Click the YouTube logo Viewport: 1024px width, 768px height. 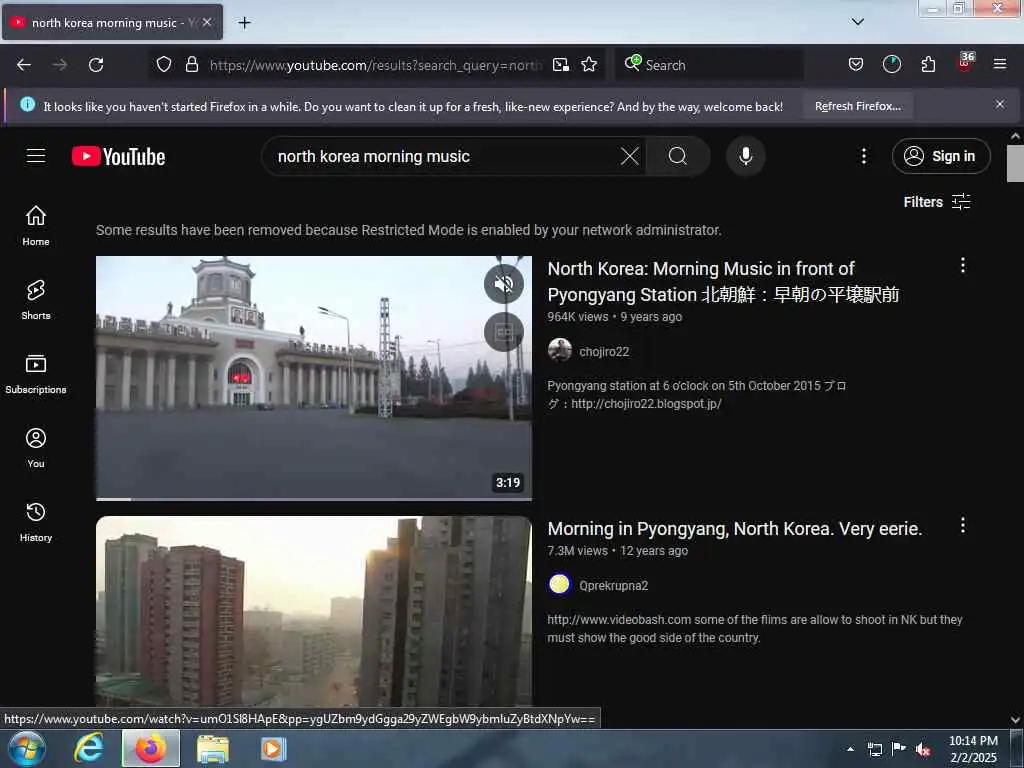coord(119,157)
